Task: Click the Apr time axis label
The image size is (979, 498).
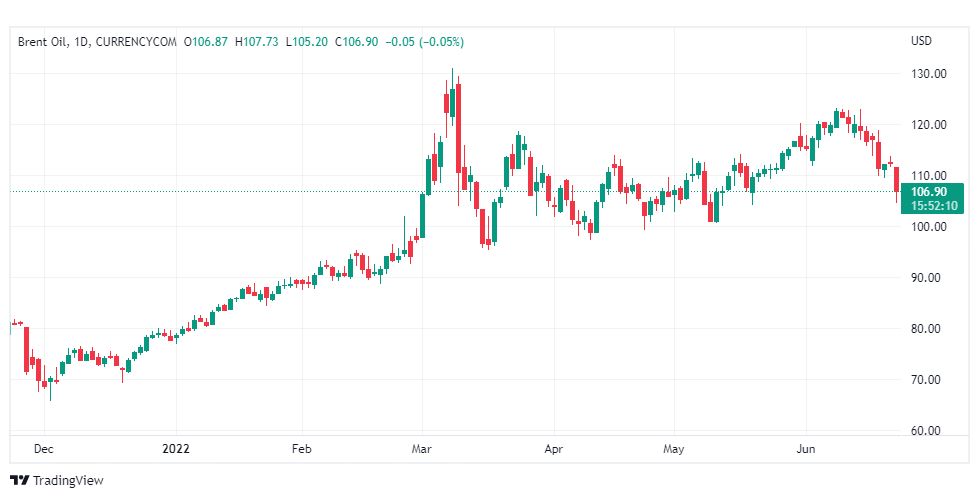Action: coord(553,449)
